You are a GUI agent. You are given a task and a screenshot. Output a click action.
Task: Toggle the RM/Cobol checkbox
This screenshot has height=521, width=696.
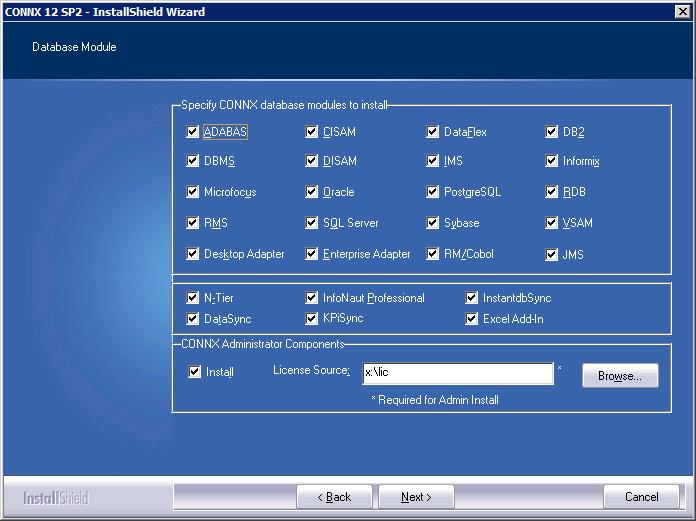click(432, 254)
